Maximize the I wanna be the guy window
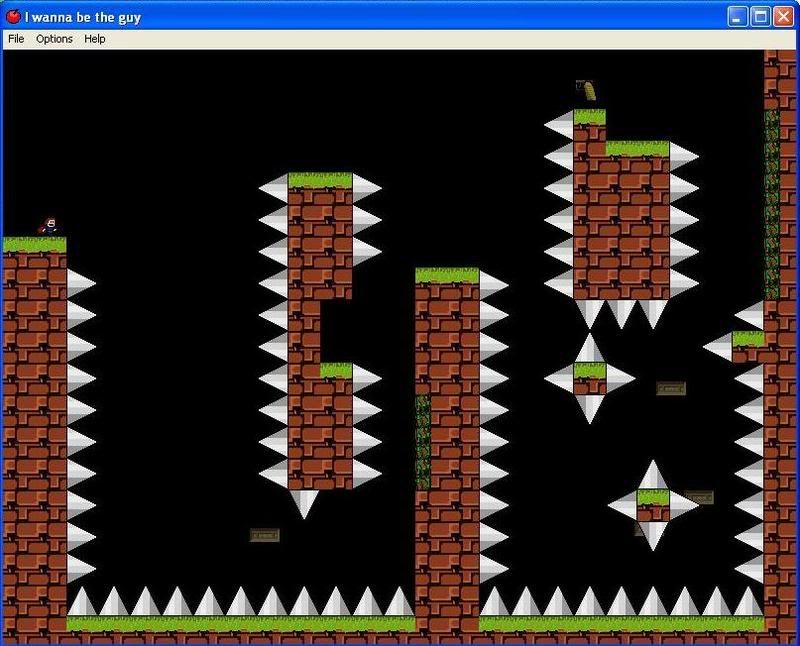Image resolution: width=800 pixels, height=646 pixels. tap(760, 17)
